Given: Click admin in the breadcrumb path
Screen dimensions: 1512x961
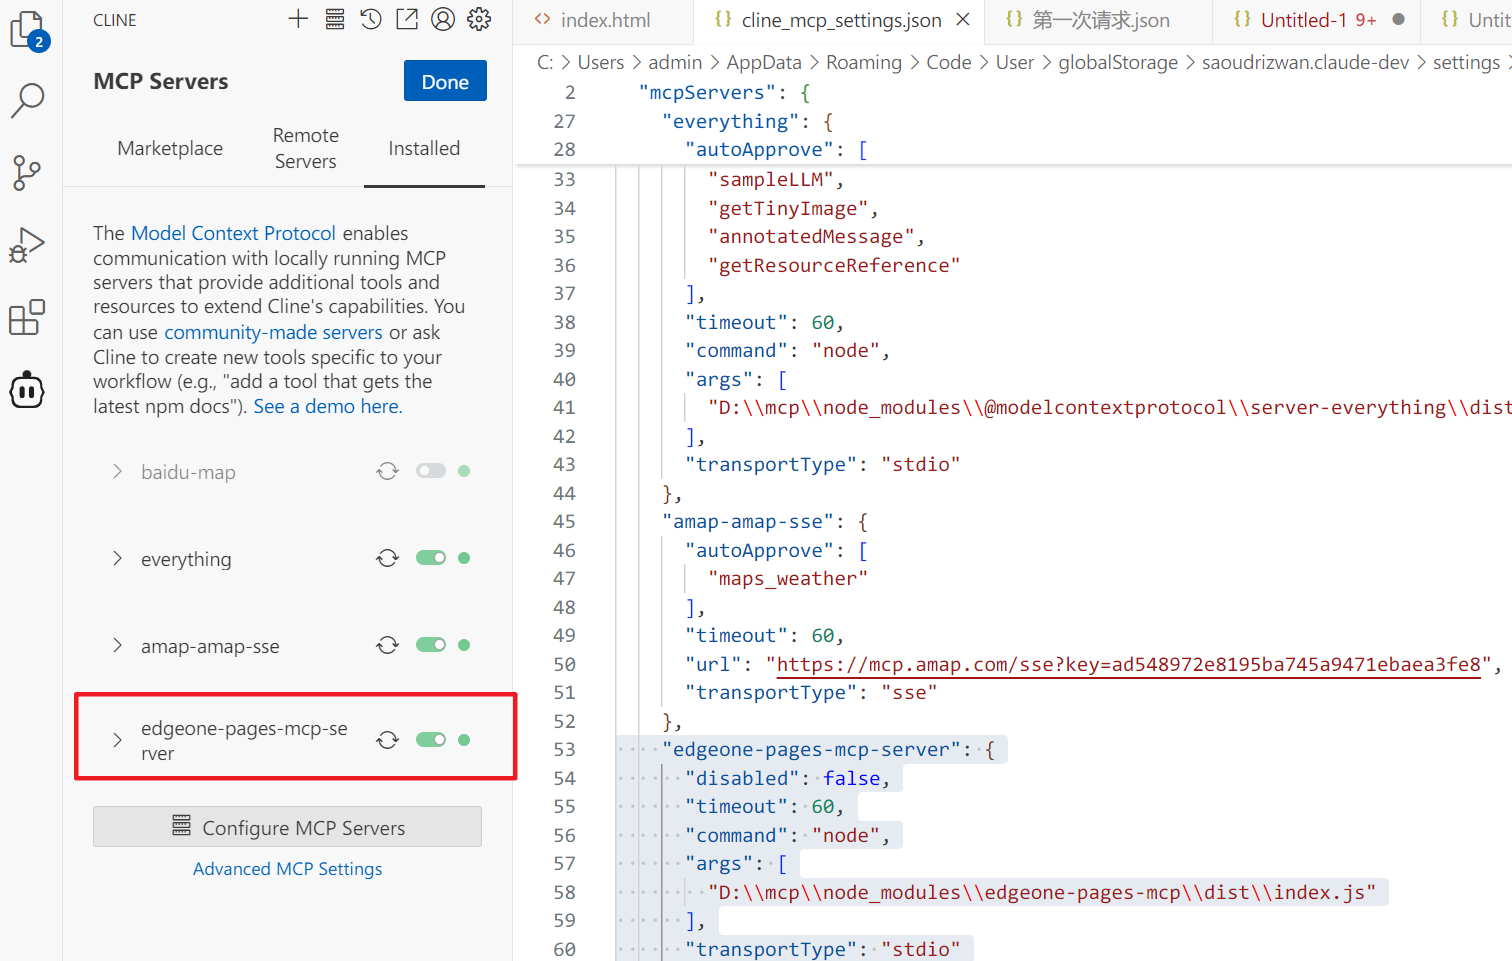Looking at the screenshot, I should 675,62.
